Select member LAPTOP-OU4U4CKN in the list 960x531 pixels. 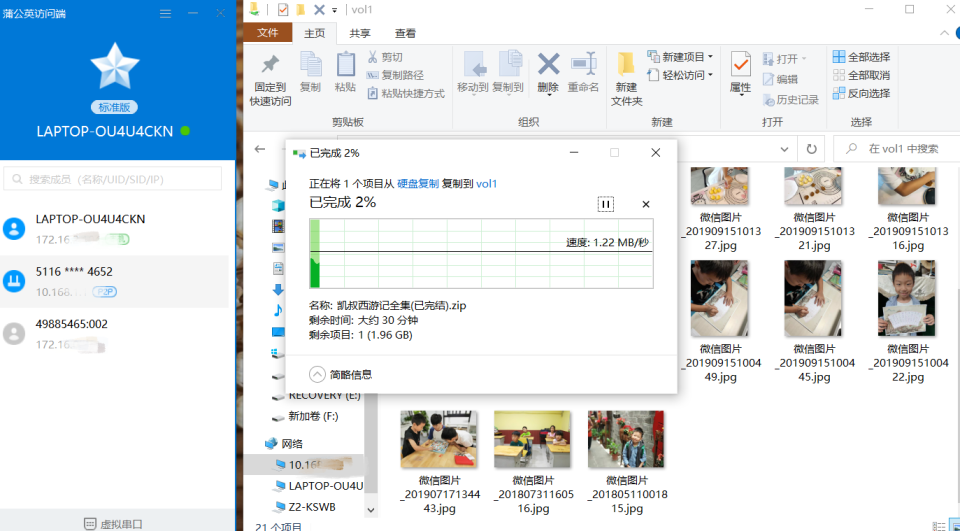tap(114, 229)
